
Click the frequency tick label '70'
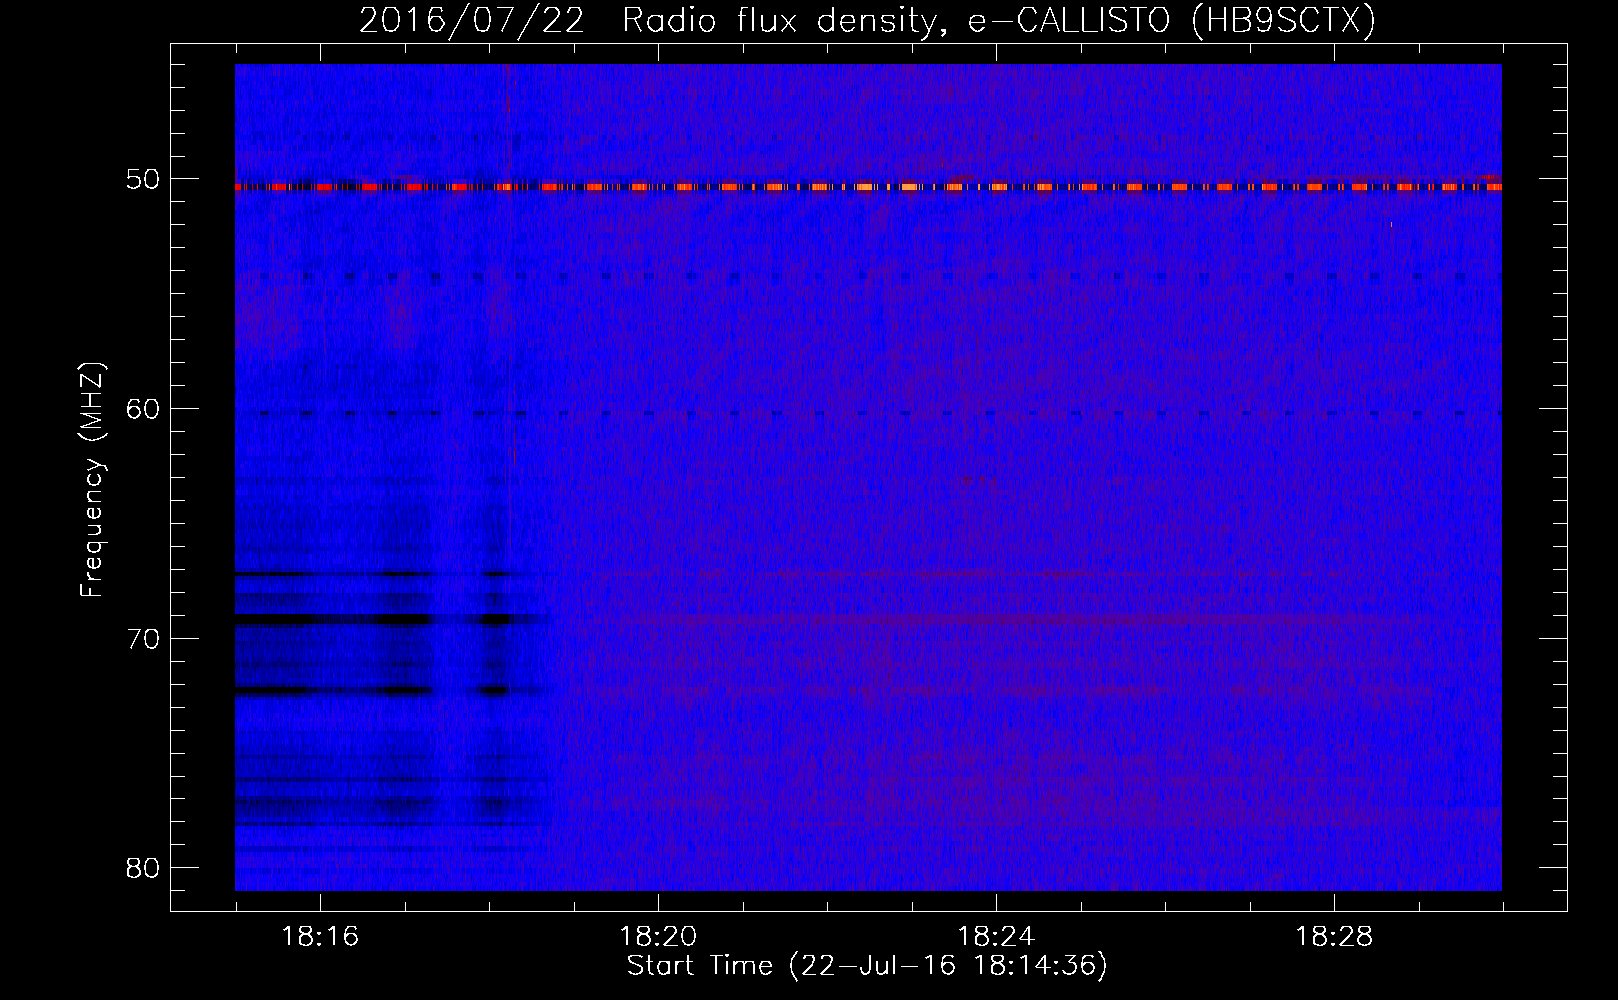coord(143,639)
